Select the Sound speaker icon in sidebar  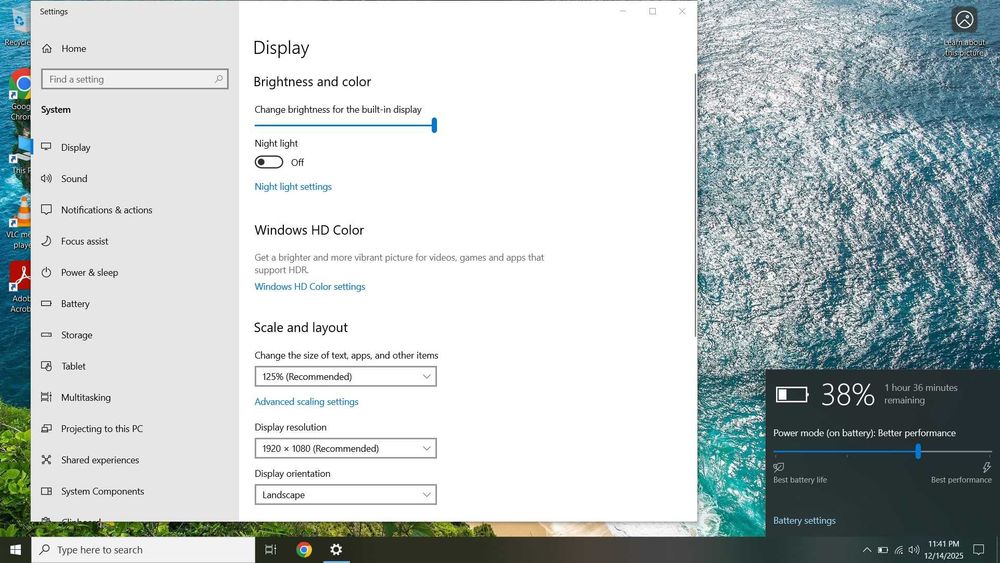[47, 179]
